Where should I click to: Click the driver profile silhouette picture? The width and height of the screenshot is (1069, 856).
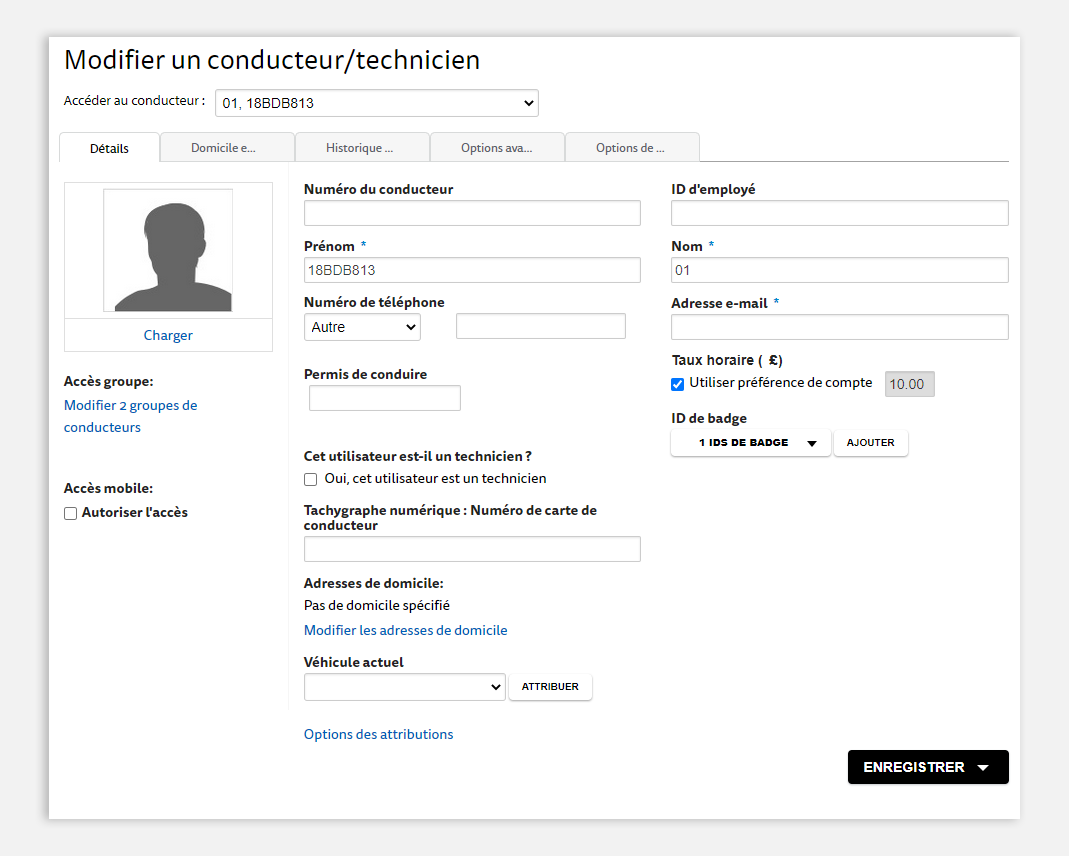pos(168,250)
